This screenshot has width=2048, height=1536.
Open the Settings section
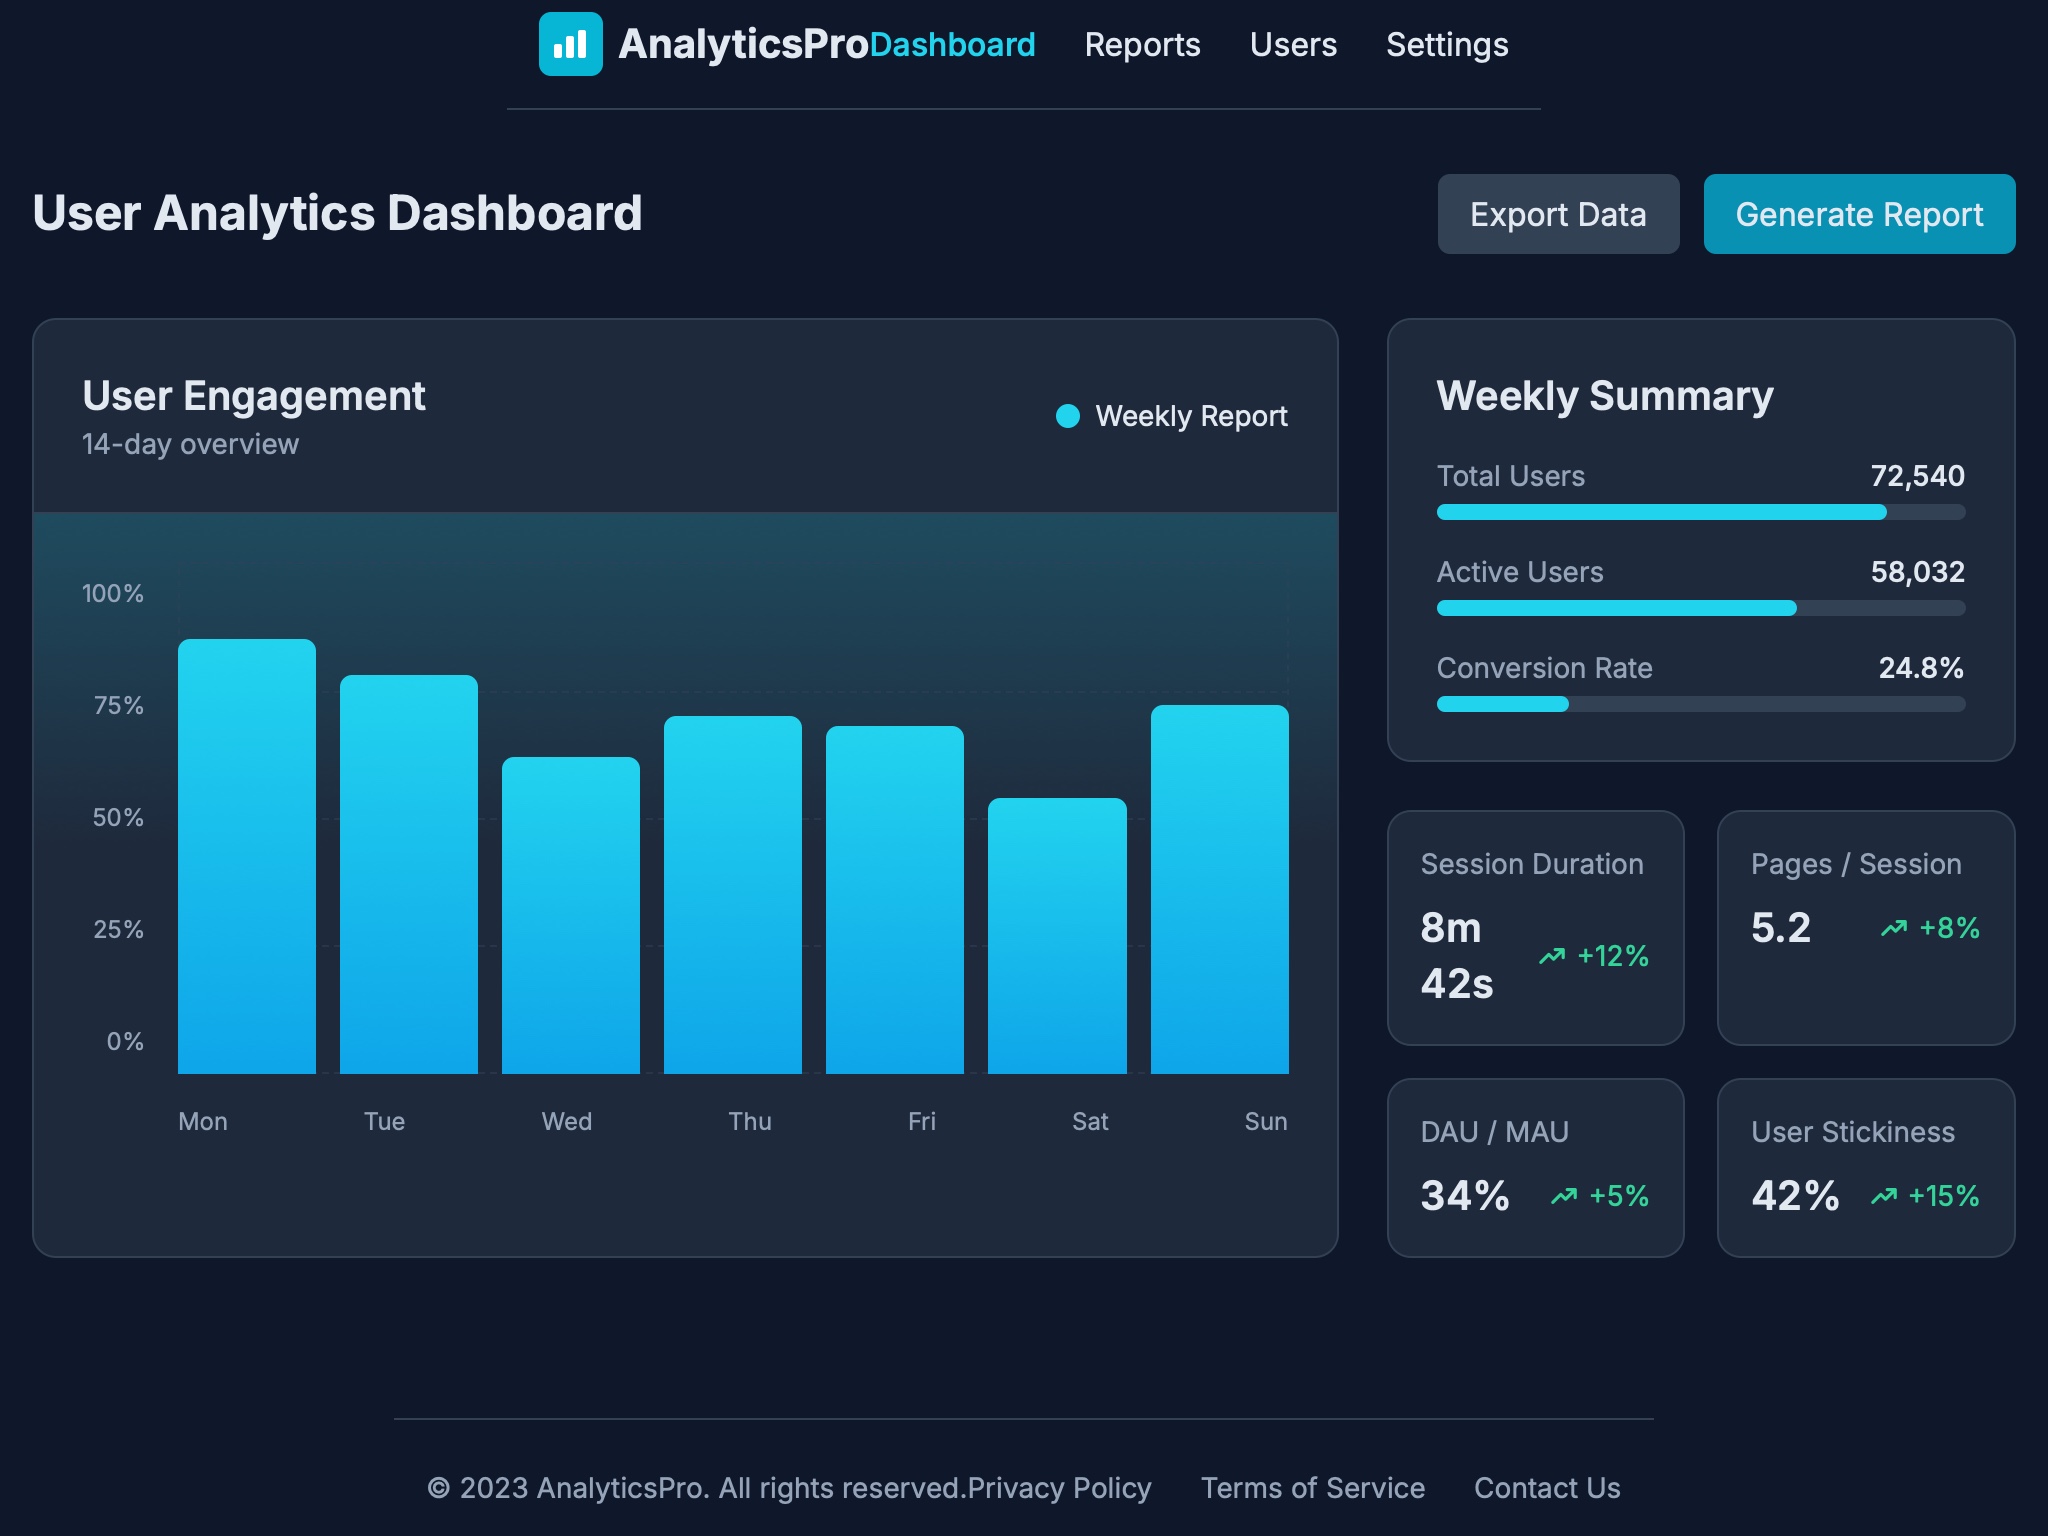1447,45
